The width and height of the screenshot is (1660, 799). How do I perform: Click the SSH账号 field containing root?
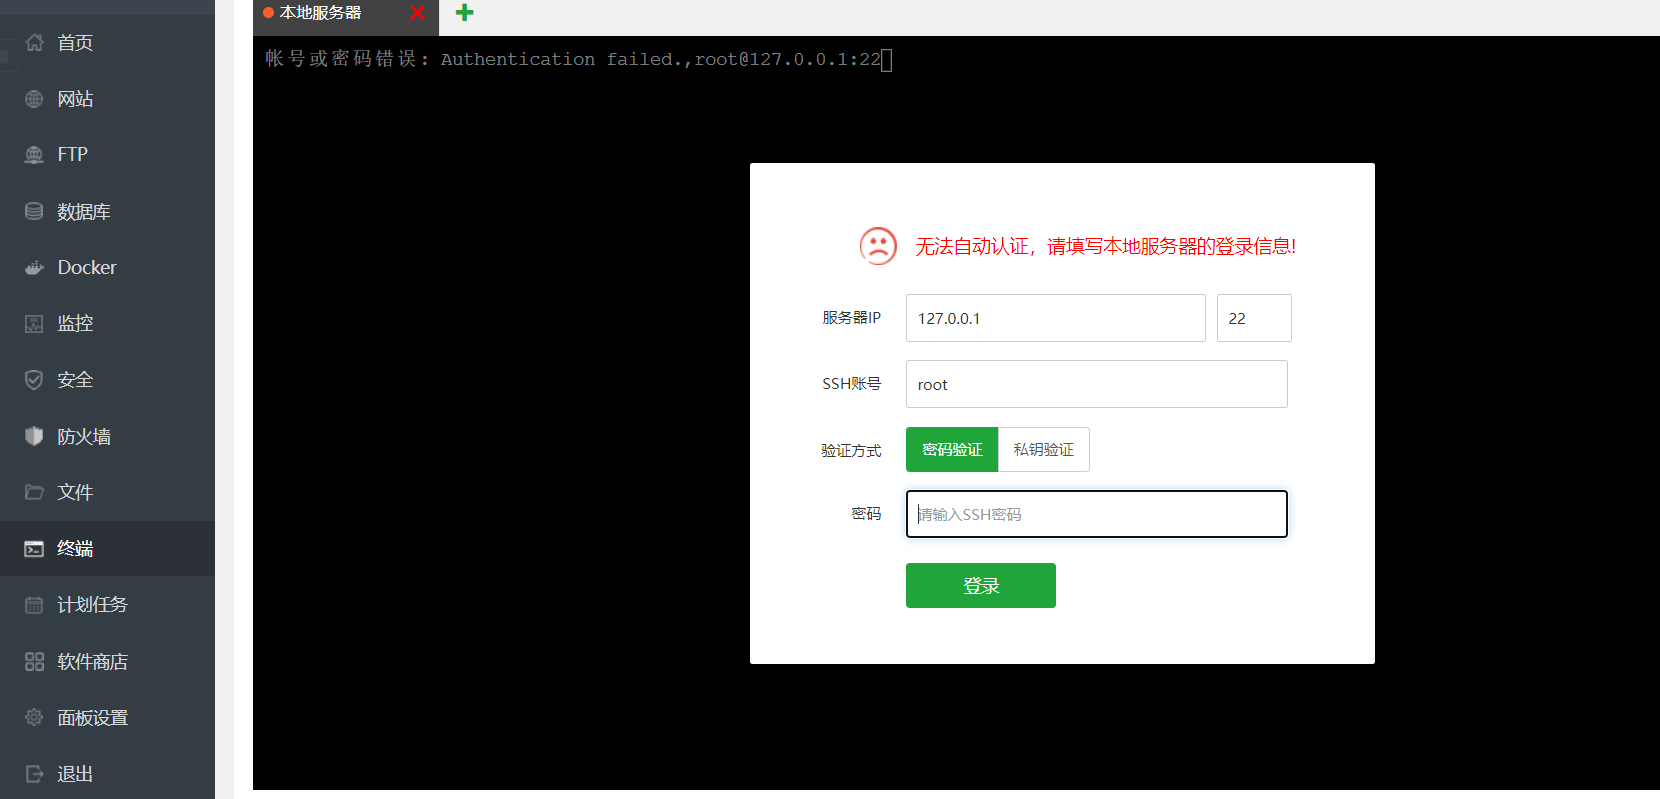(x=1097, y=384)
